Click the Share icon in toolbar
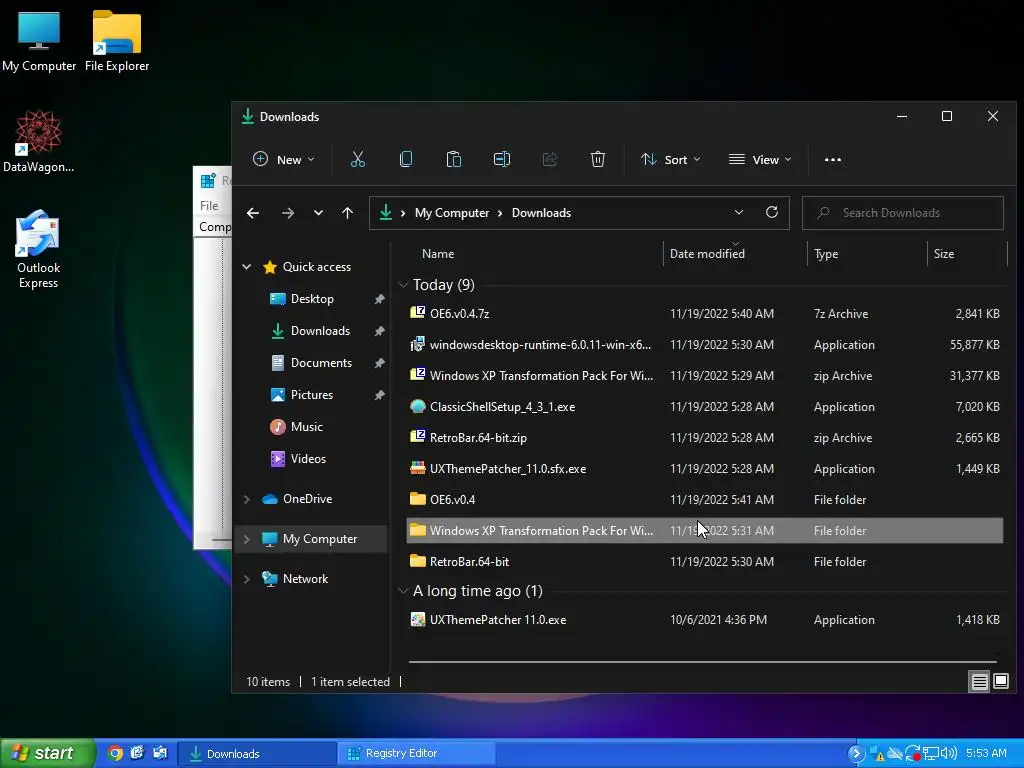Screen dimensions: 1024x768 [550, 159]
